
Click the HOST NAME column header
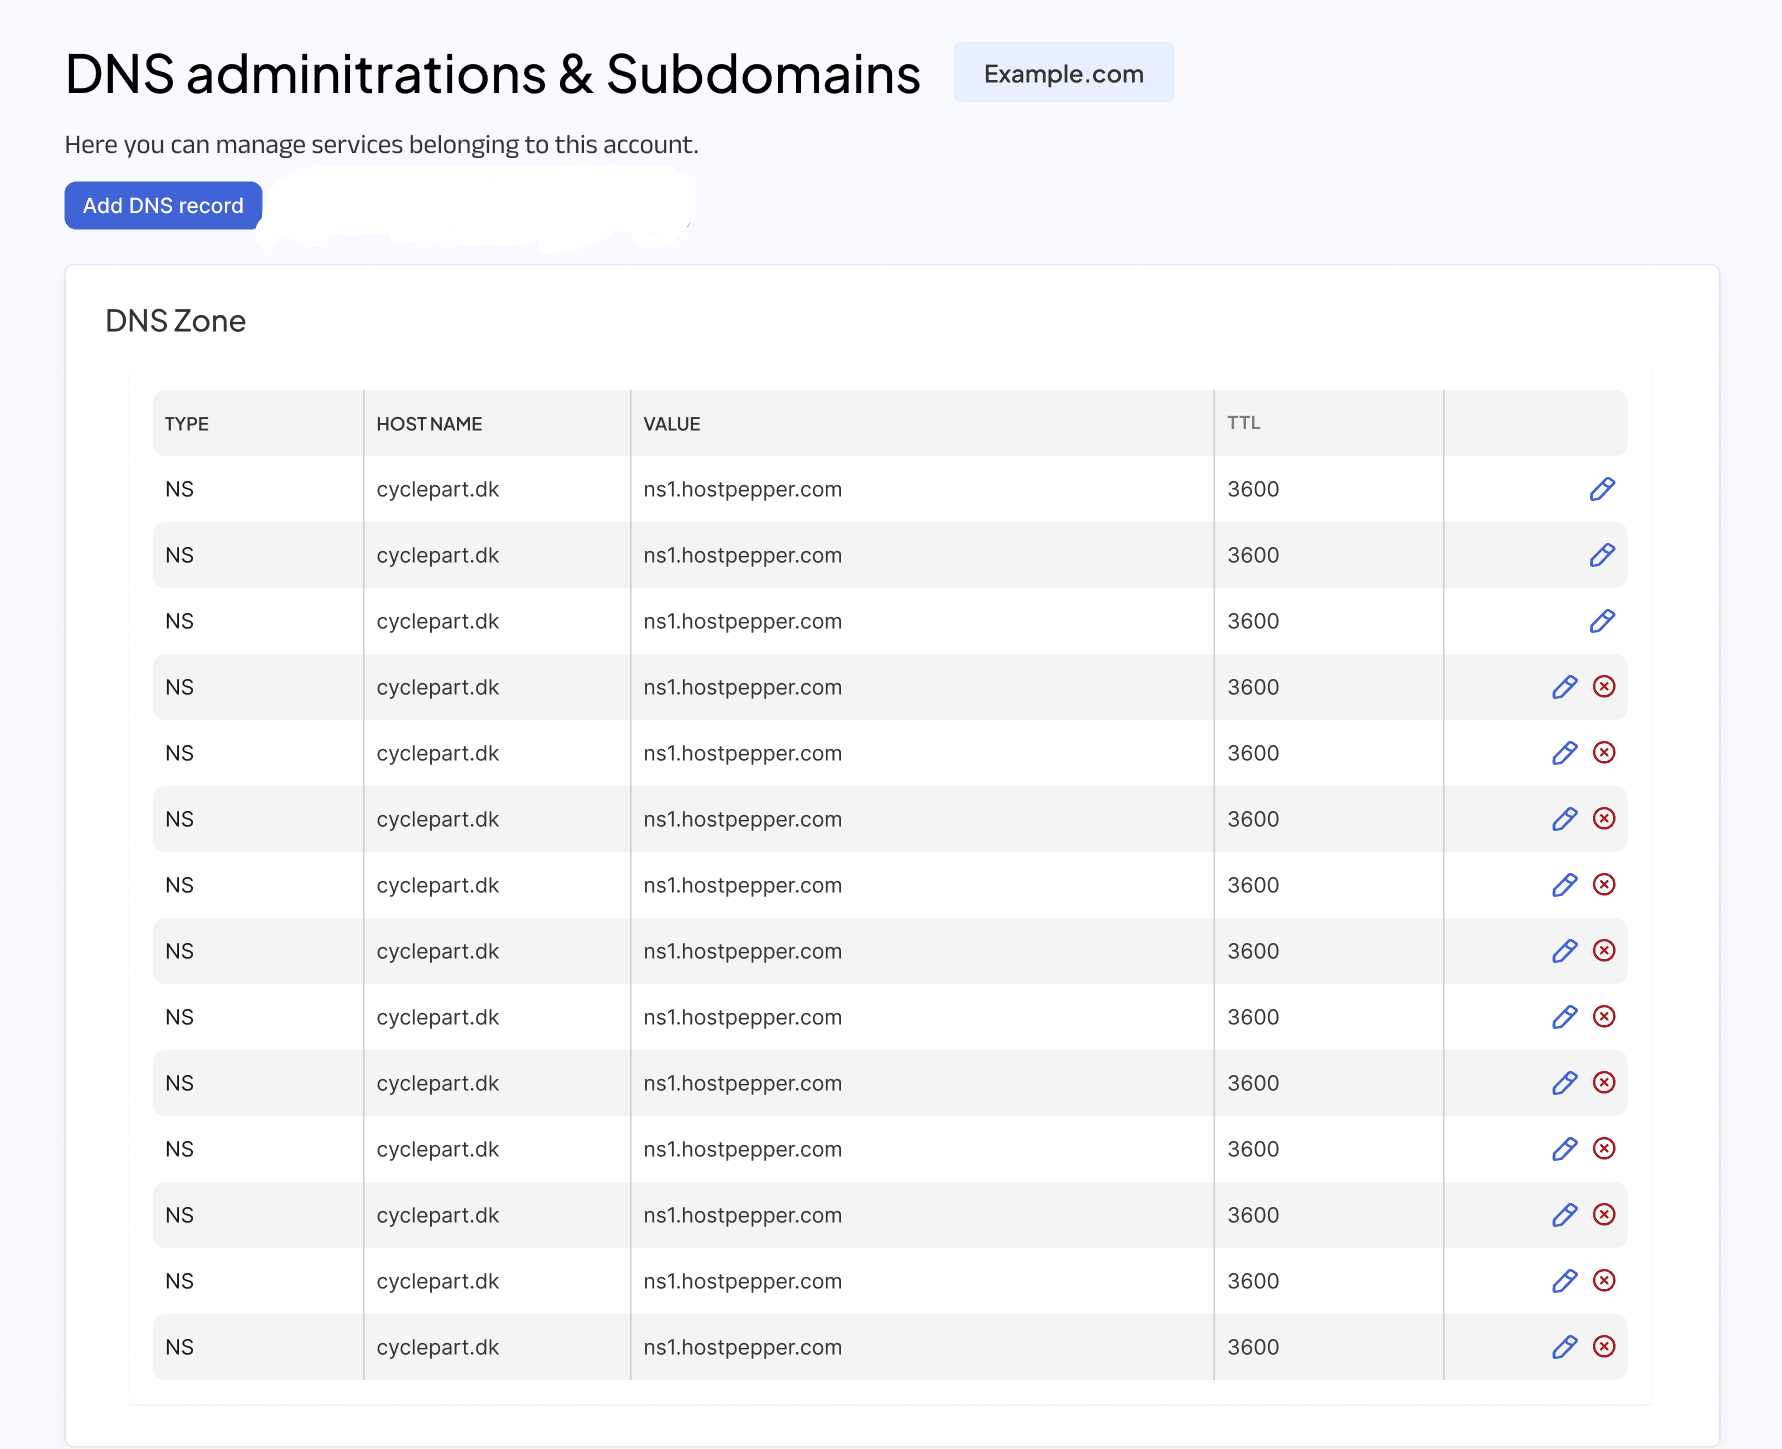click(429, 424)
